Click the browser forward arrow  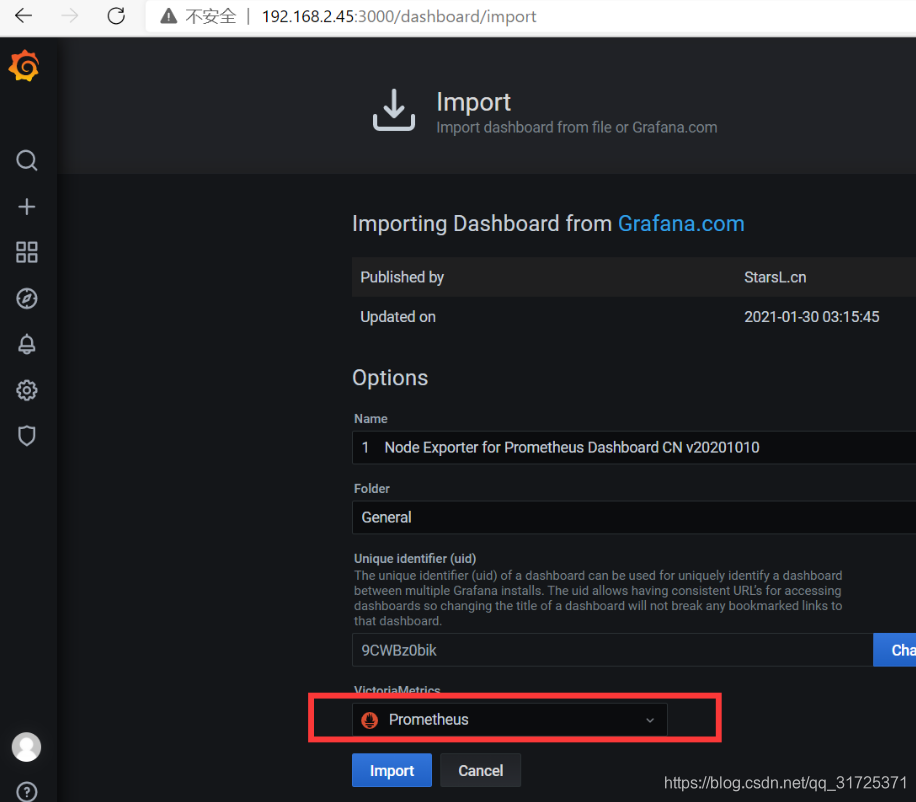click(x=70, y=16)
